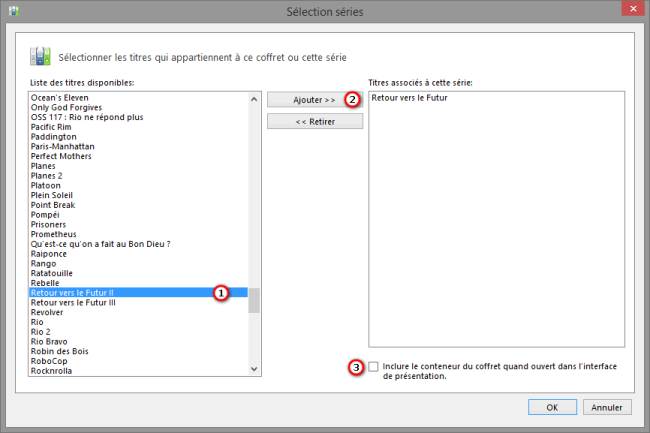
Task: Click the app icon in title bar
Action: tap(14, 11)
